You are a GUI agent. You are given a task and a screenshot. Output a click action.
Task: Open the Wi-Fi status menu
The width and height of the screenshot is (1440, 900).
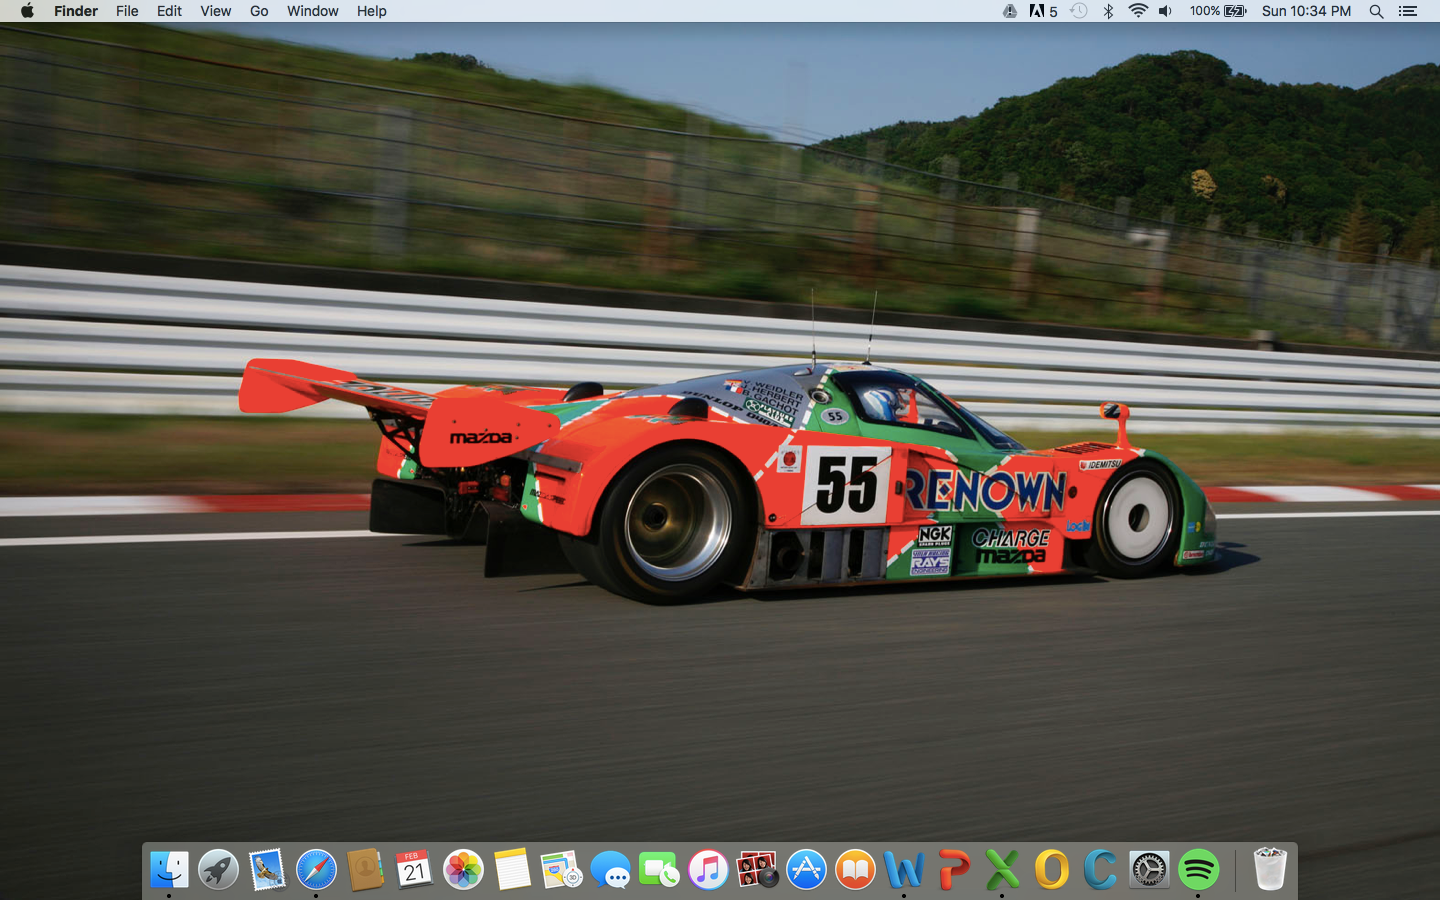tap(1138, 11)
